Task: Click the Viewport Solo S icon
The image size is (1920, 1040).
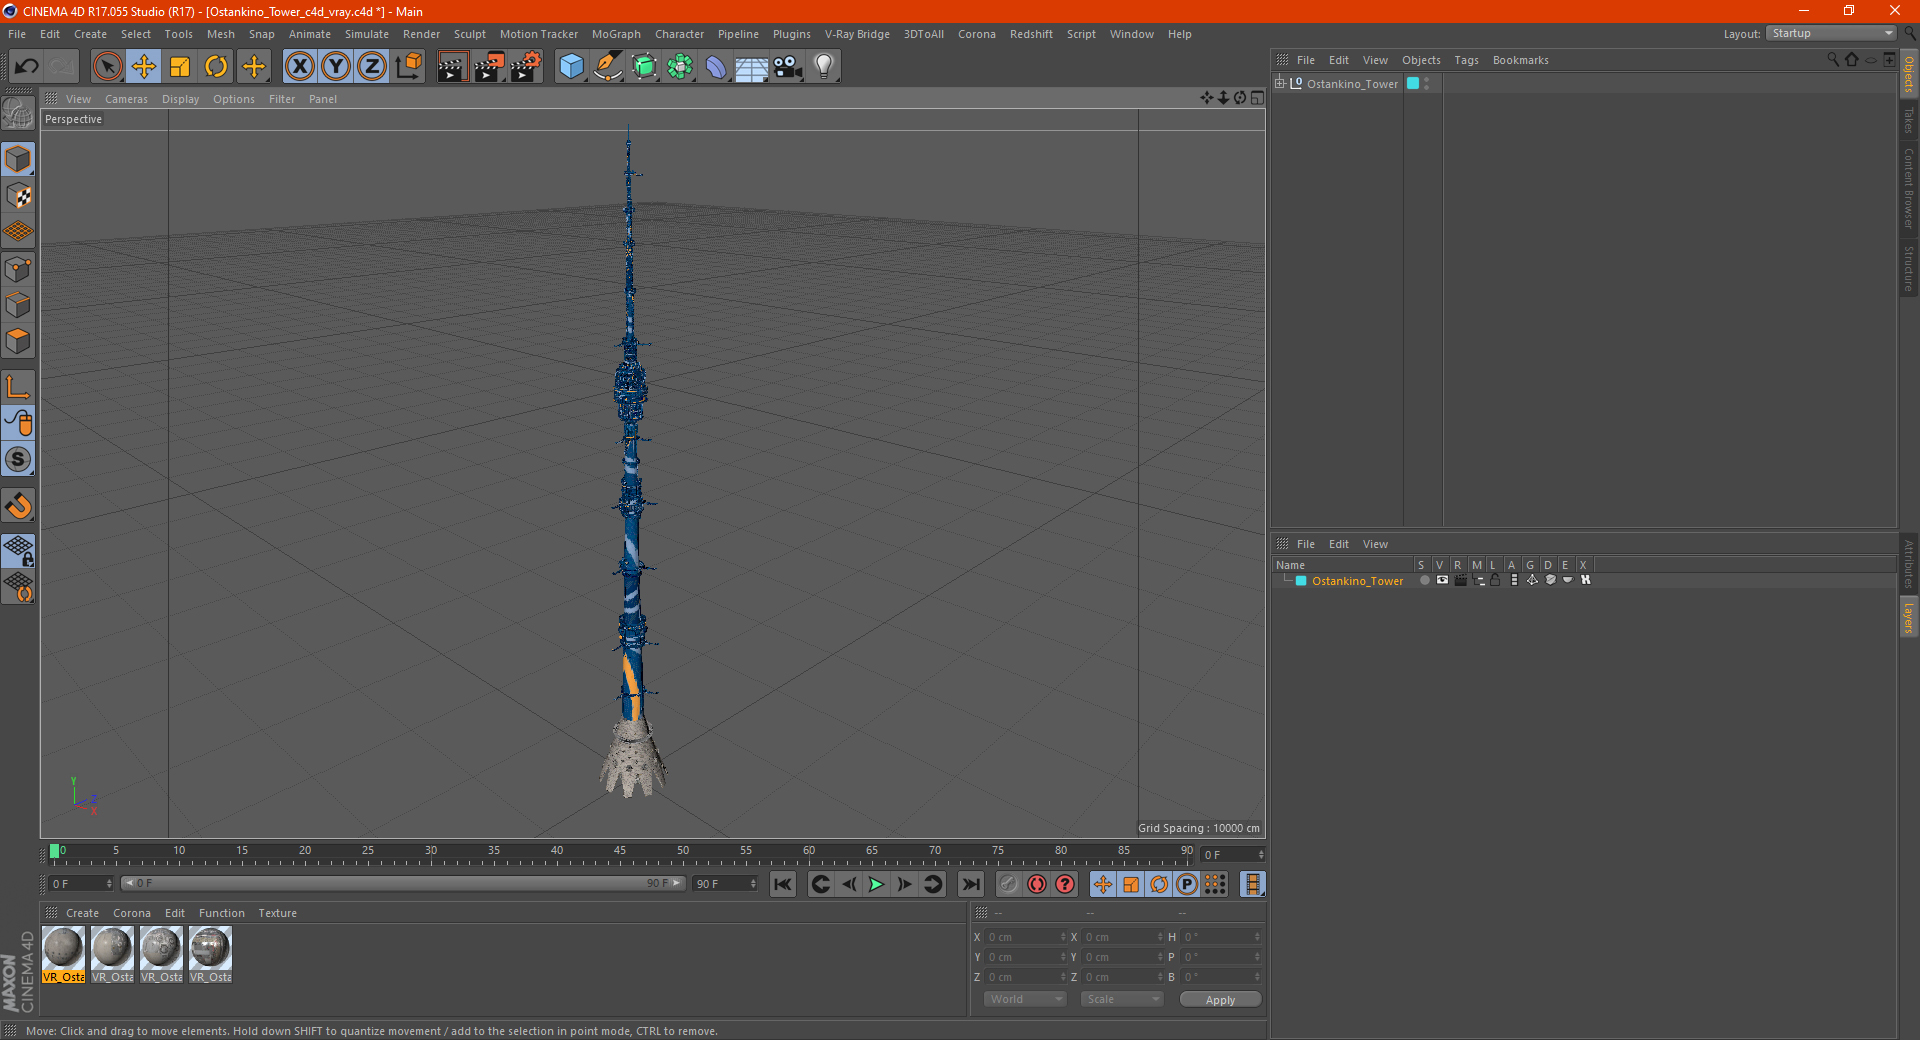Action: (x=19, y=459)
